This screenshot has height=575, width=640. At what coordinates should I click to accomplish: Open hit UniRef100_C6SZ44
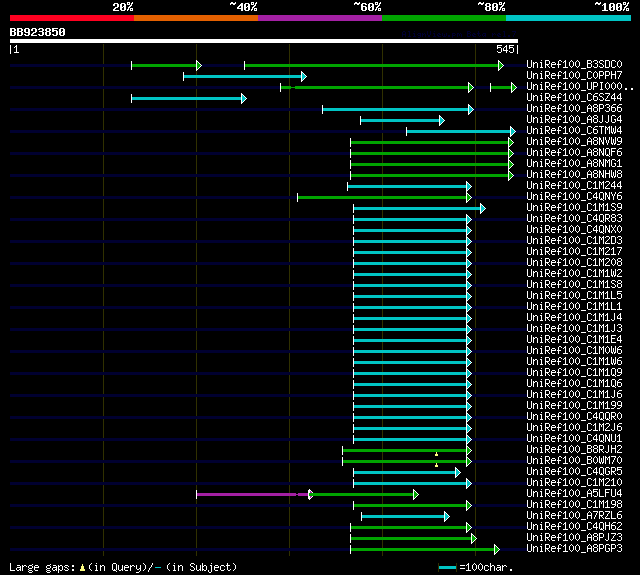[x=574, y=98]
